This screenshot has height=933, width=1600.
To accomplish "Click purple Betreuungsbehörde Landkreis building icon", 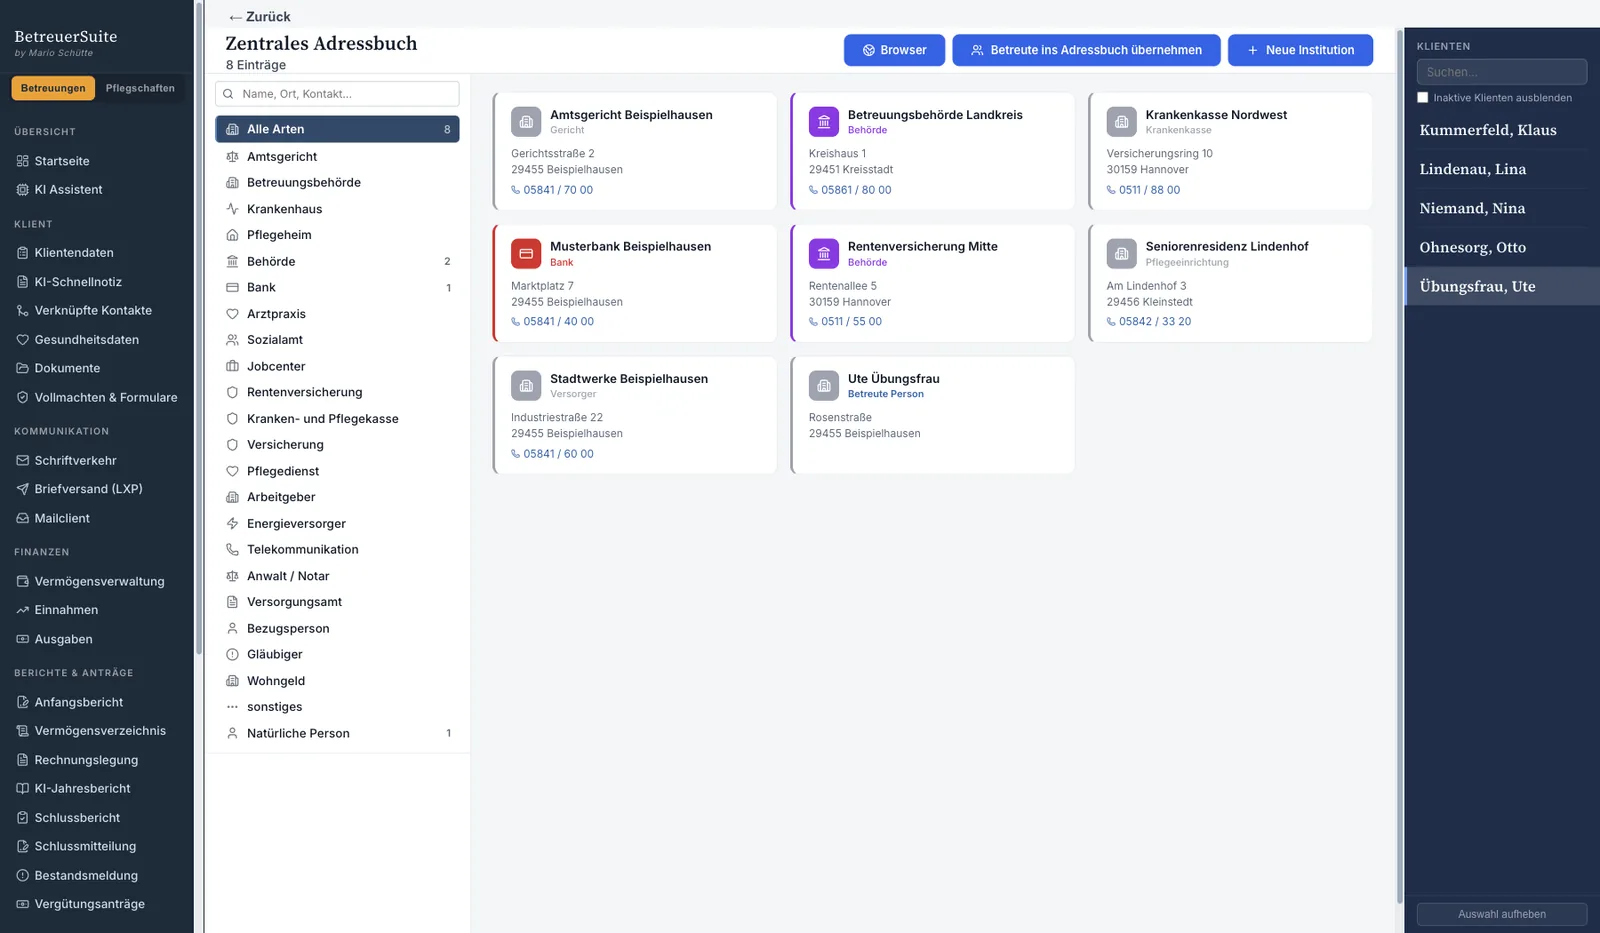I will pyautogui.click(x=824, y=122).
